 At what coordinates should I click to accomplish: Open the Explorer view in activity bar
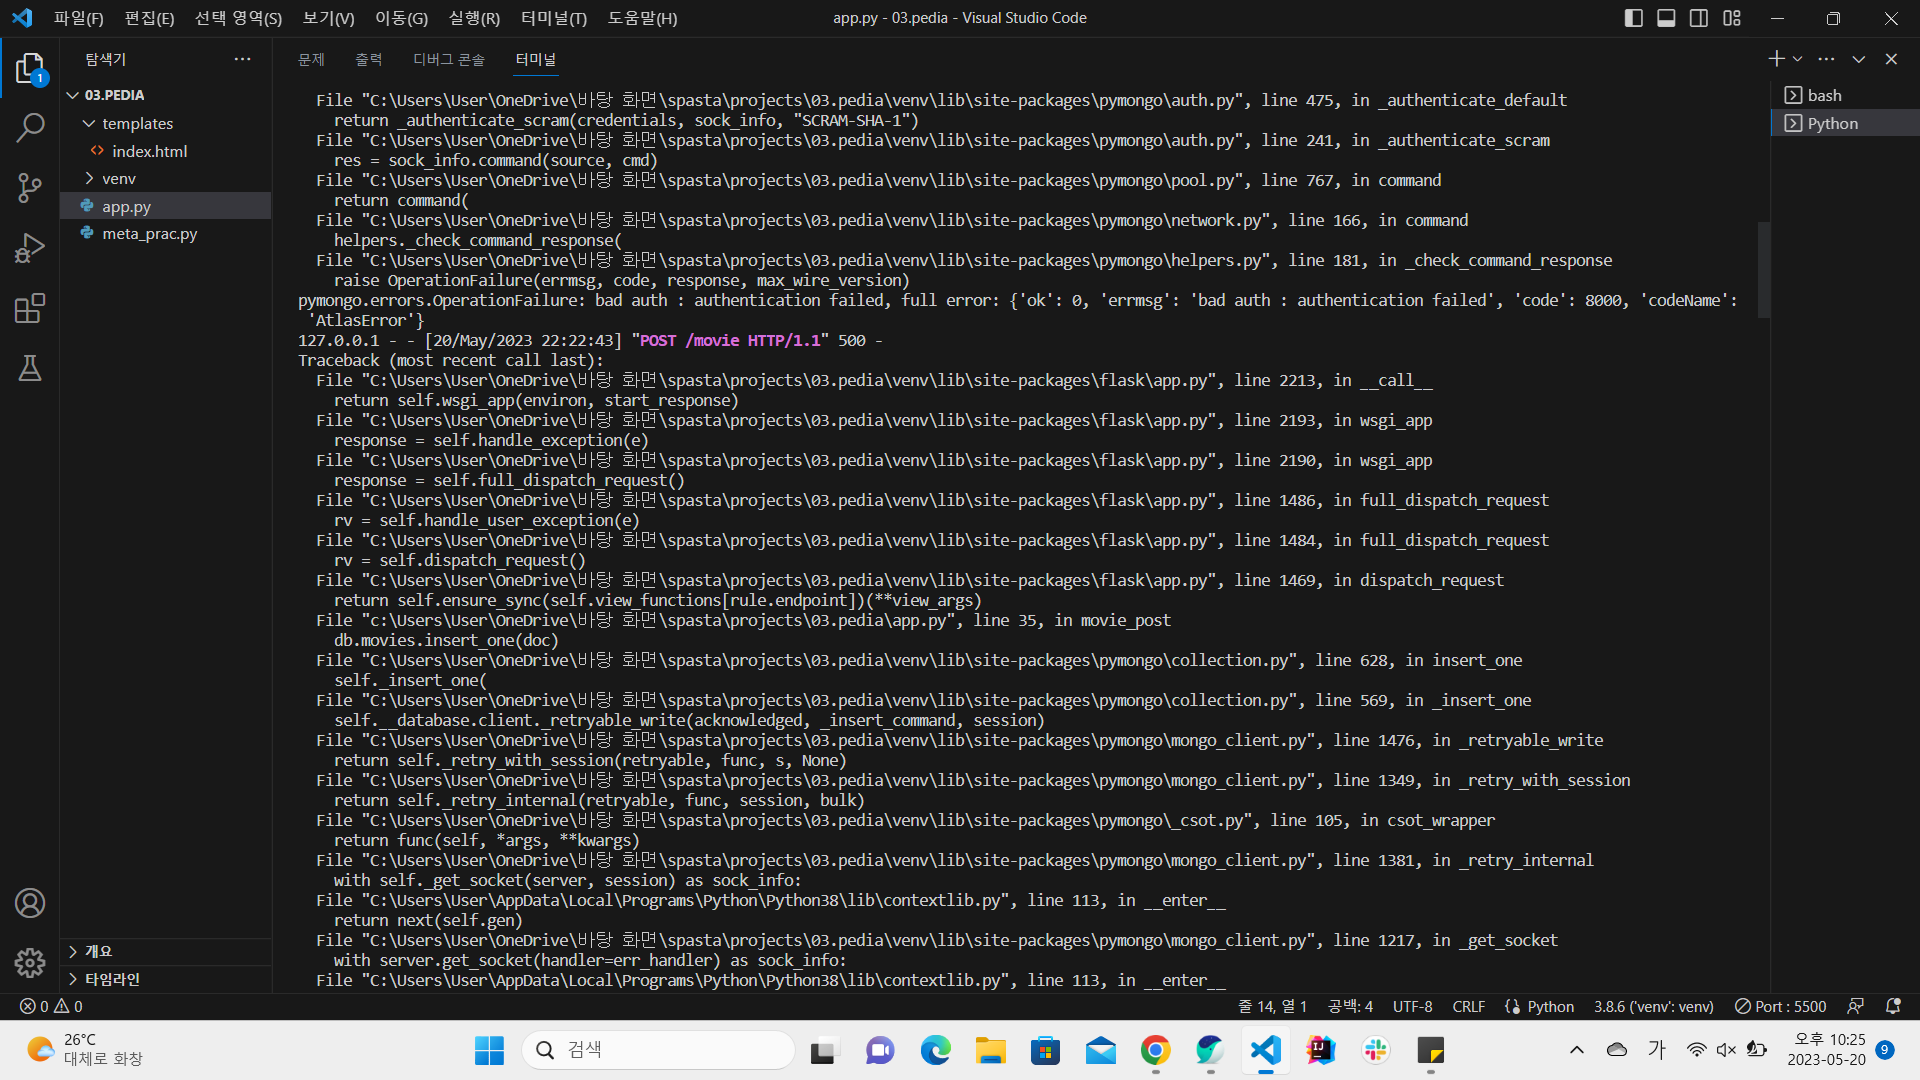point(30,69)
